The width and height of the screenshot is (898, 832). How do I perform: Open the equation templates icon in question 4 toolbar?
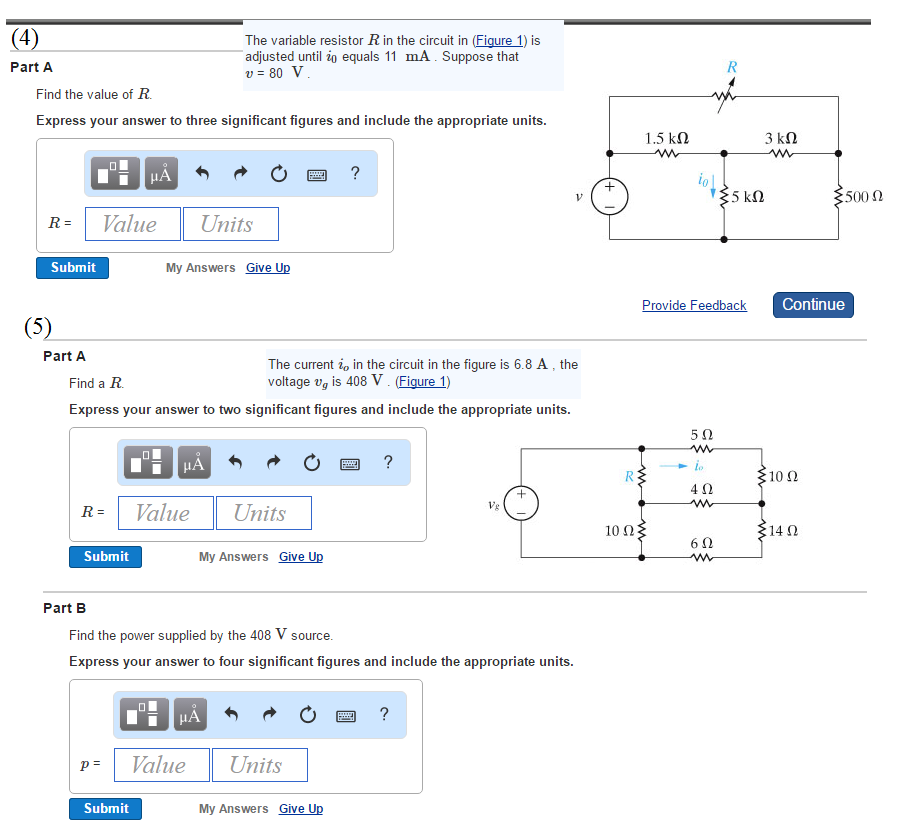pyautogui.click(x=115, y=173)
